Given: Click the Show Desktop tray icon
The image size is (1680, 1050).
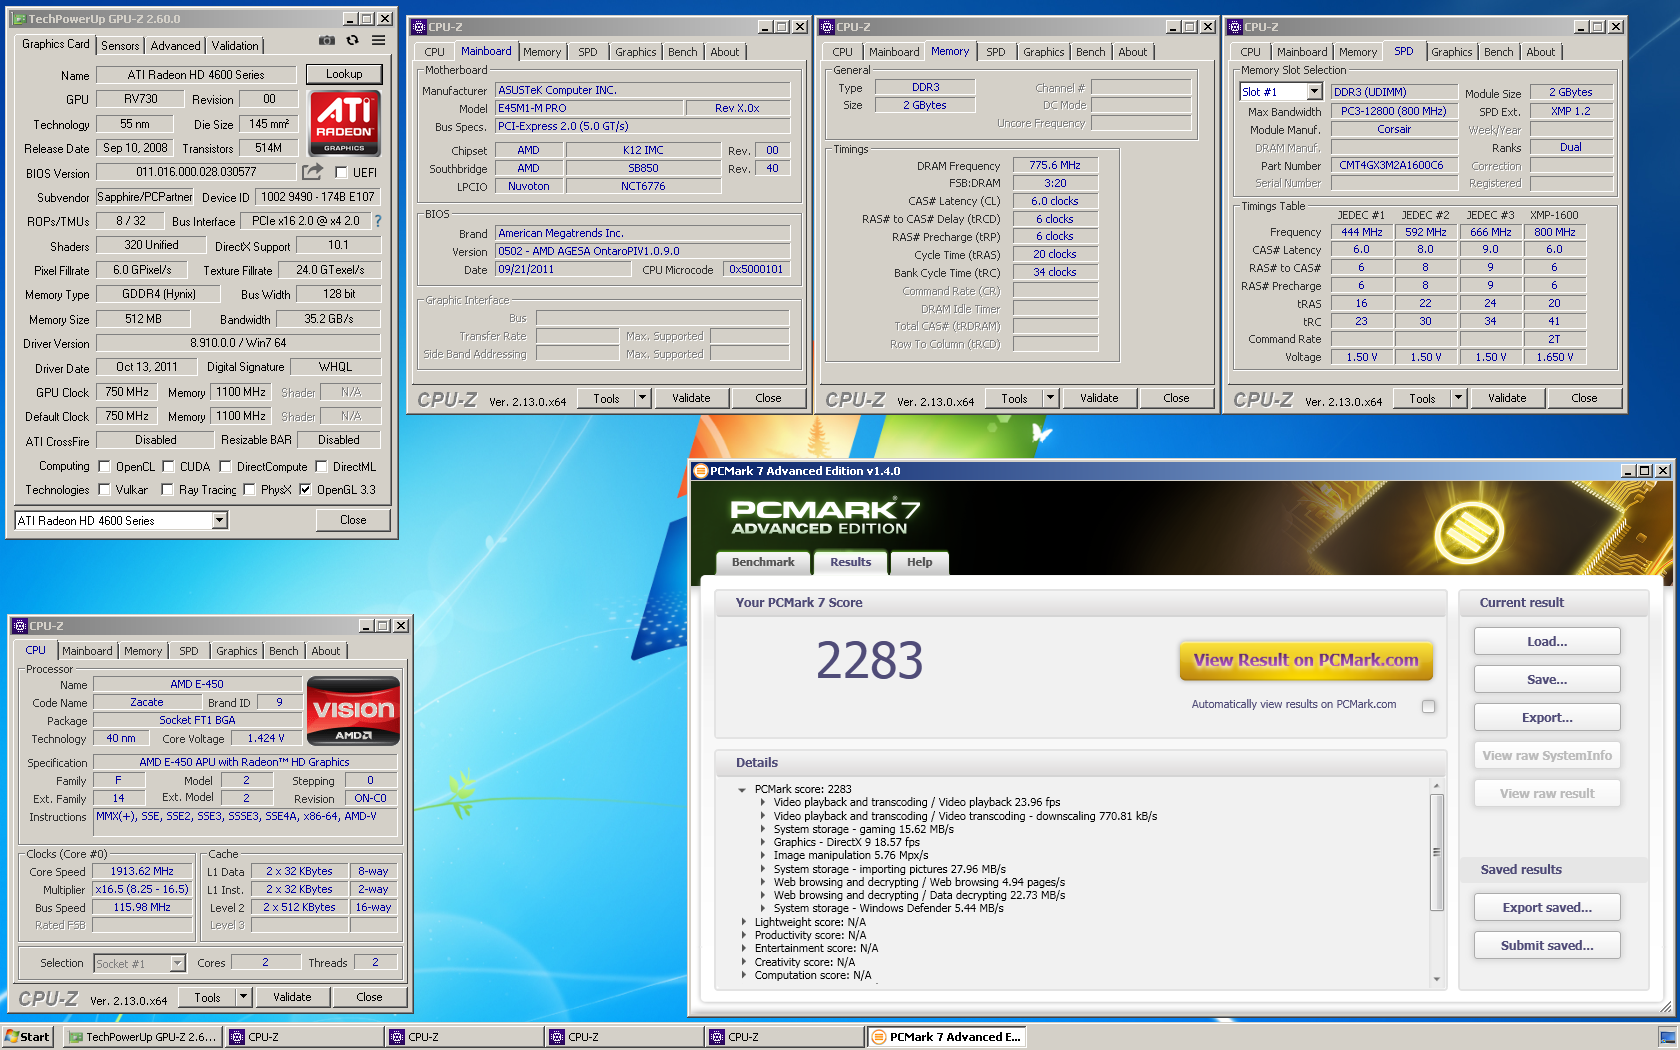Looking at the screenshot, I should point(1667,1037).
